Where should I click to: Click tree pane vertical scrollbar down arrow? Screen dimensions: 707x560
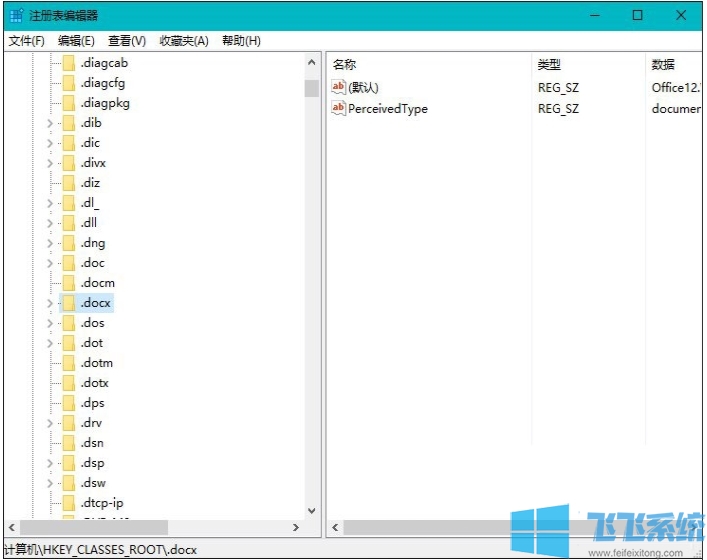coord(311,510)
